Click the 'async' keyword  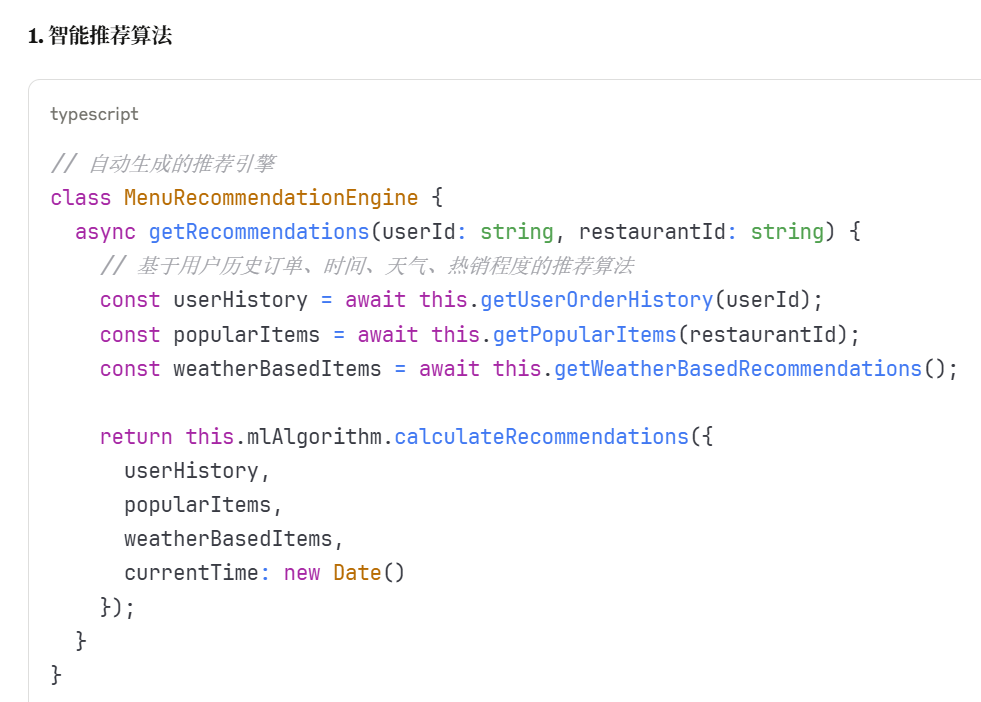(x=105, y=232)
